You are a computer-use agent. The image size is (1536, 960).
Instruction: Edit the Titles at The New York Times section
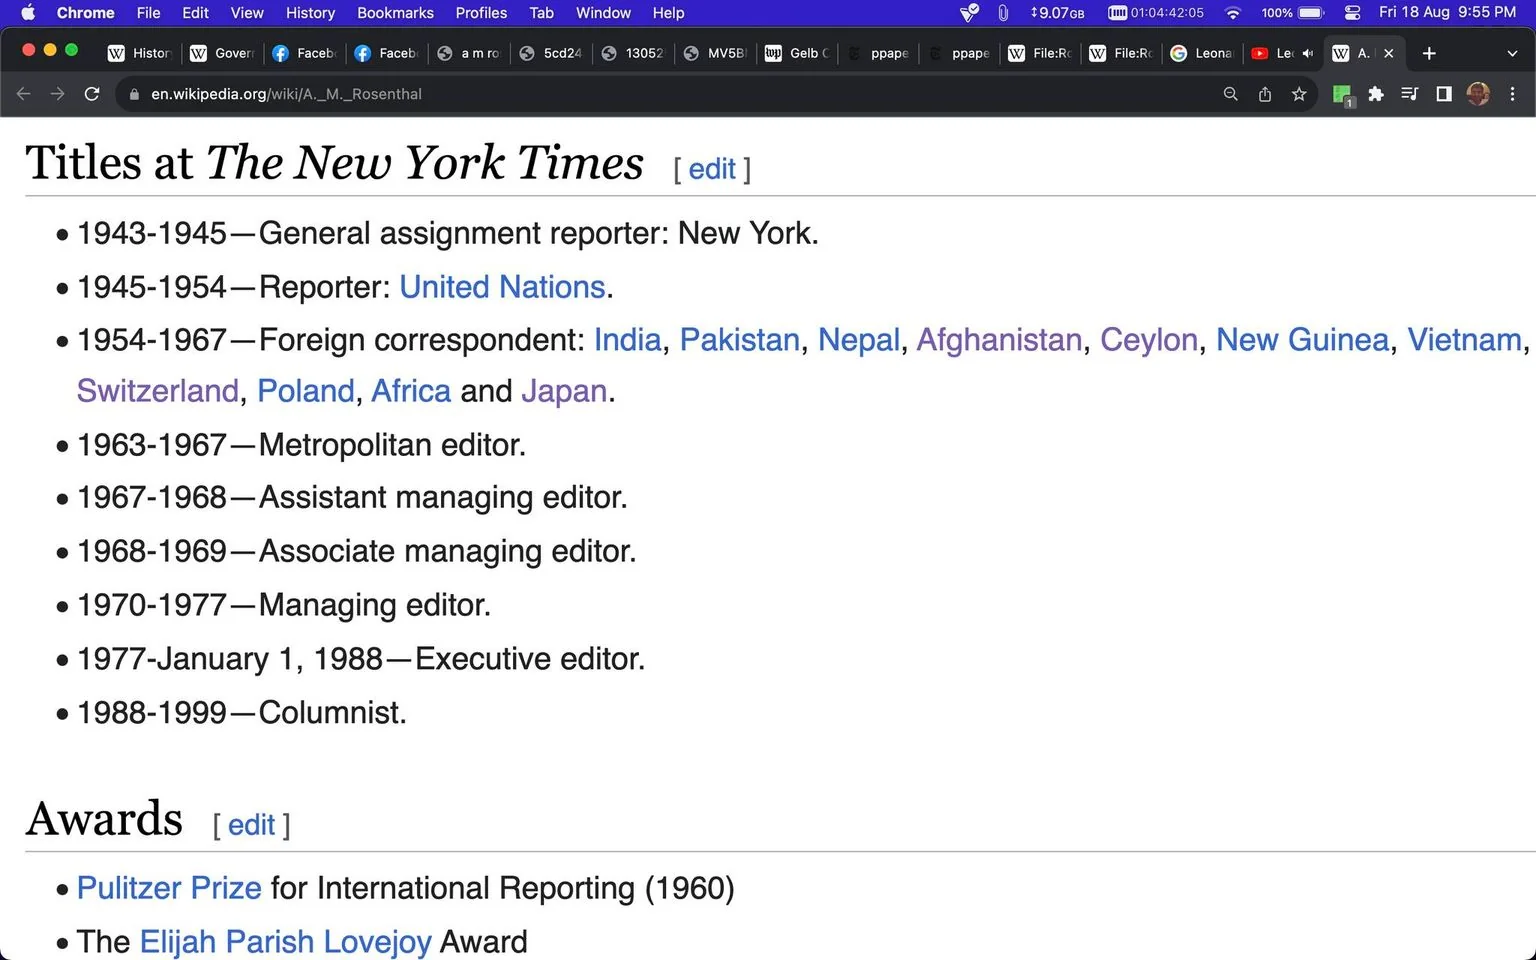(x=712, y=169)
